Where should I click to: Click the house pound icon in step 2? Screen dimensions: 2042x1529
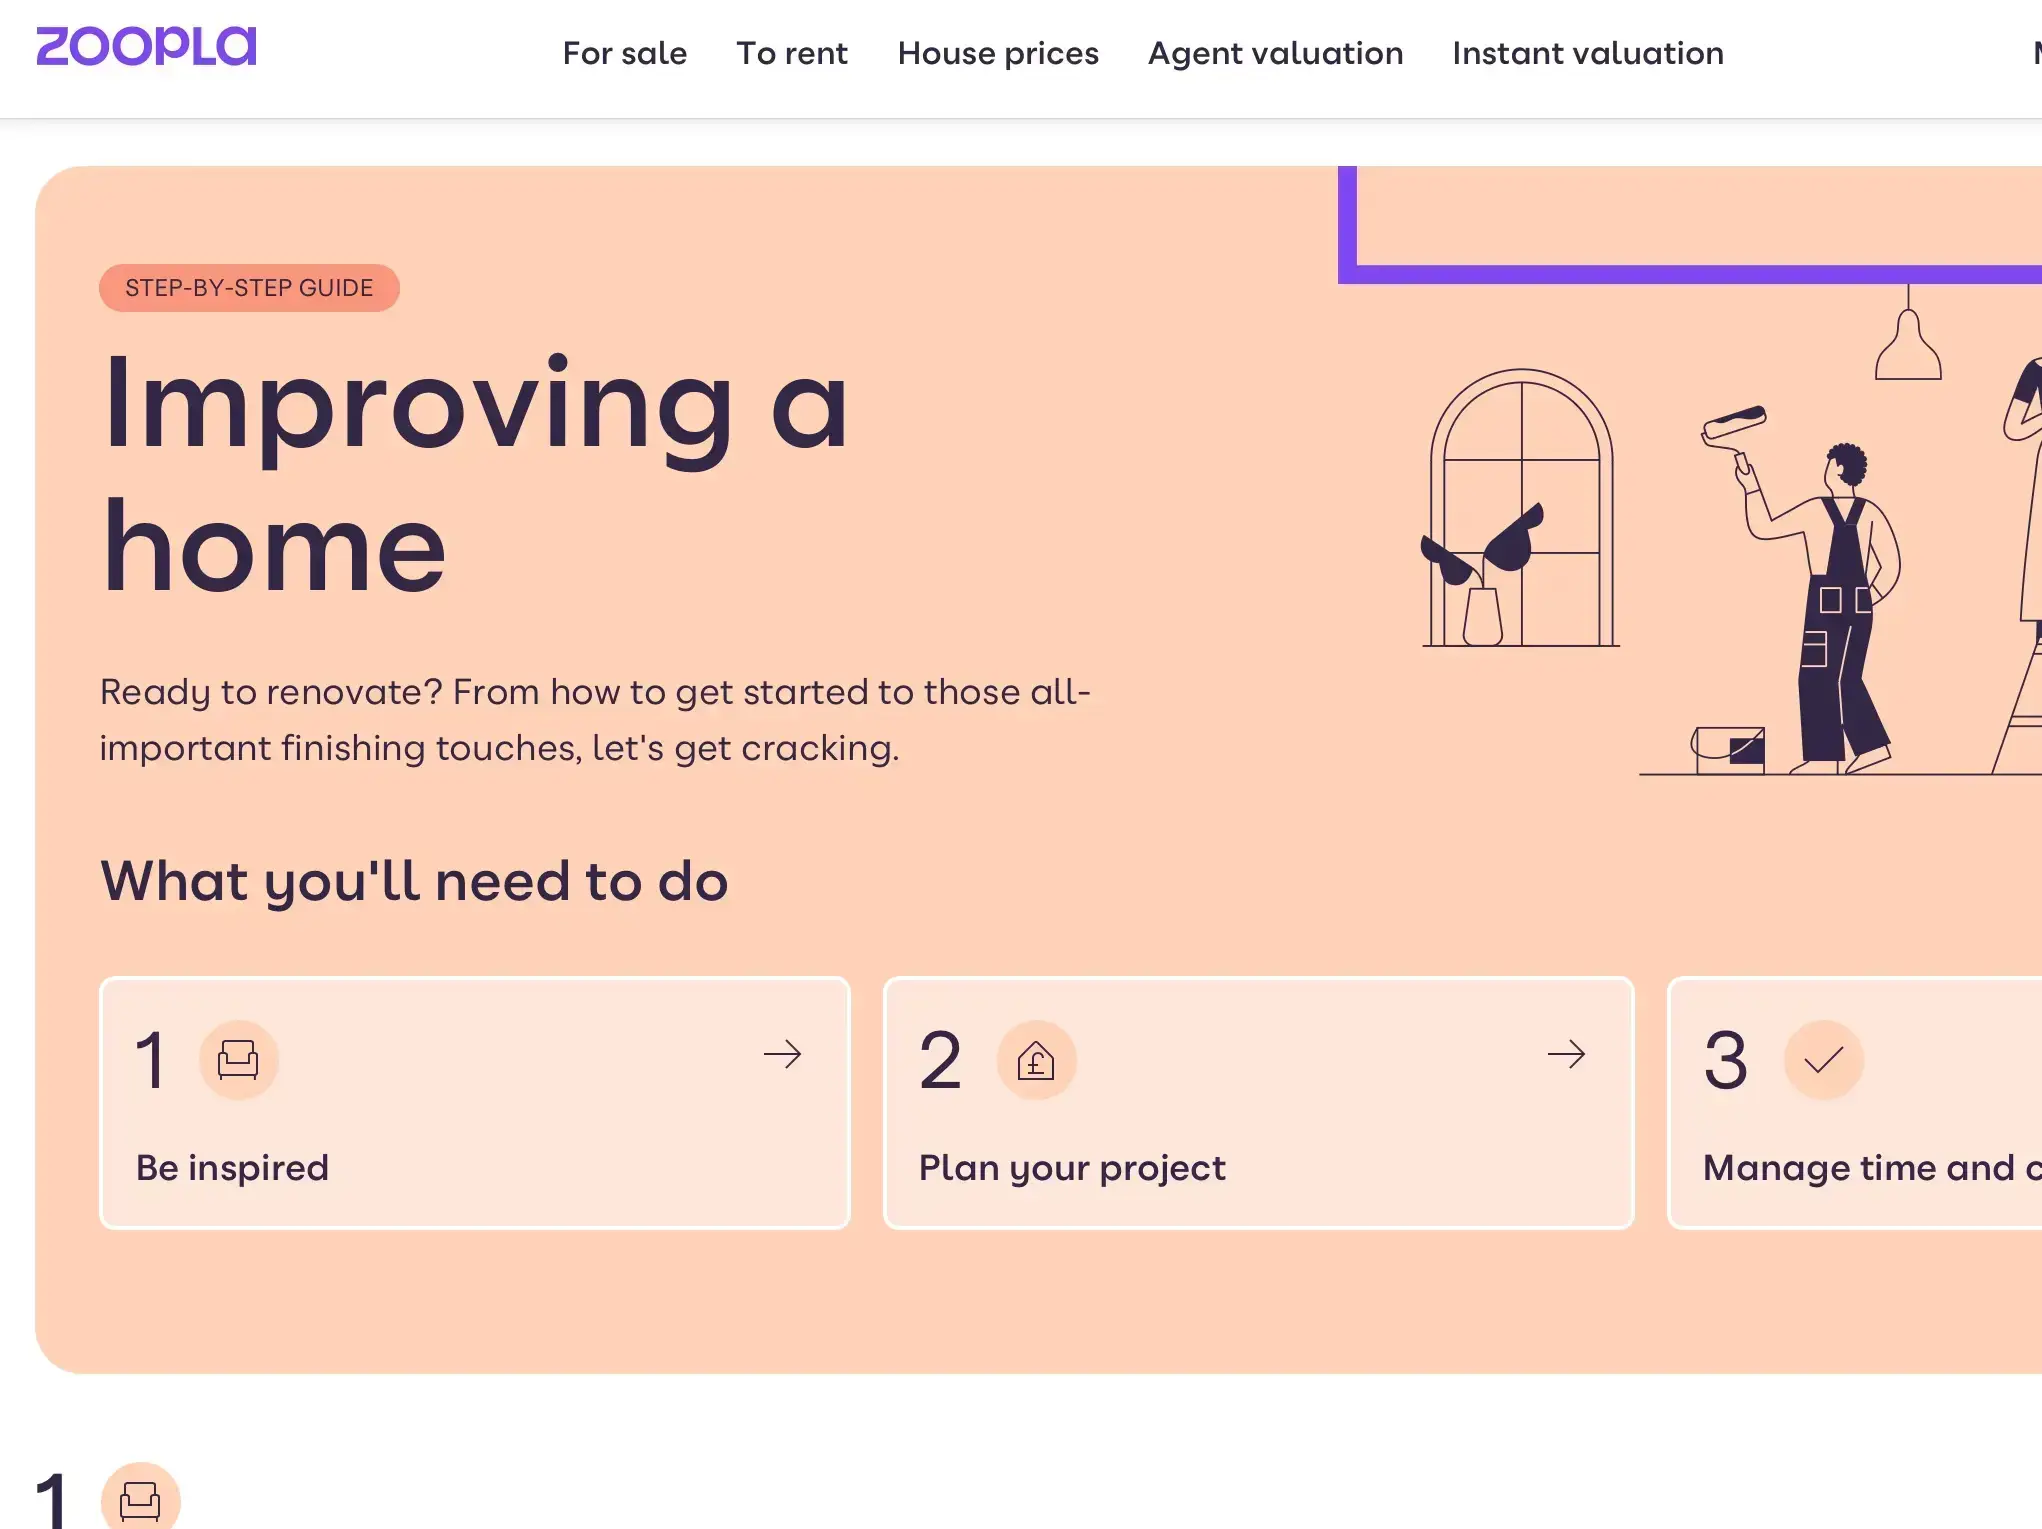click(x=1036, y=1059)
